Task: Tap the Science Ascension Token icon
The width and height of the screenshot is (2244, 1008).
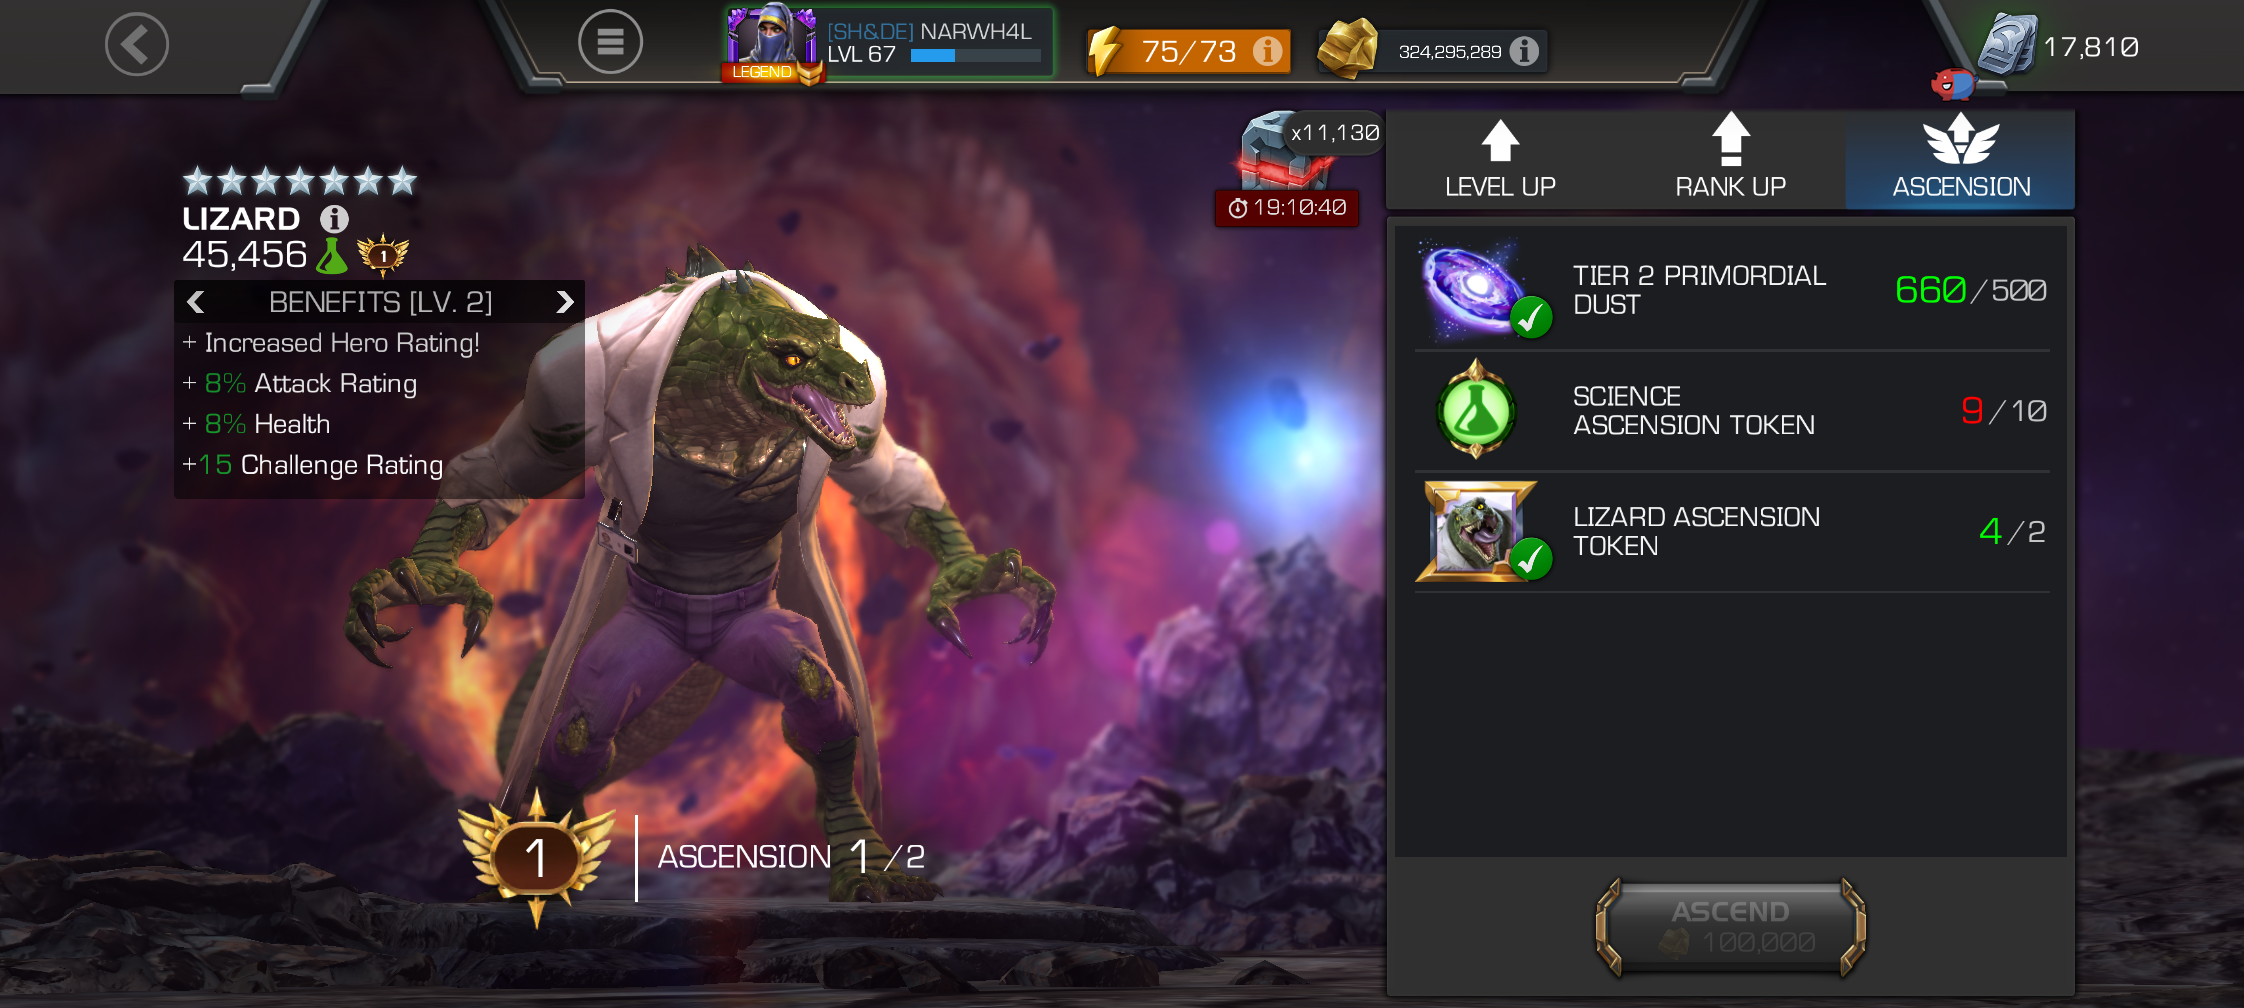Action: click(x=1476, y=410)
